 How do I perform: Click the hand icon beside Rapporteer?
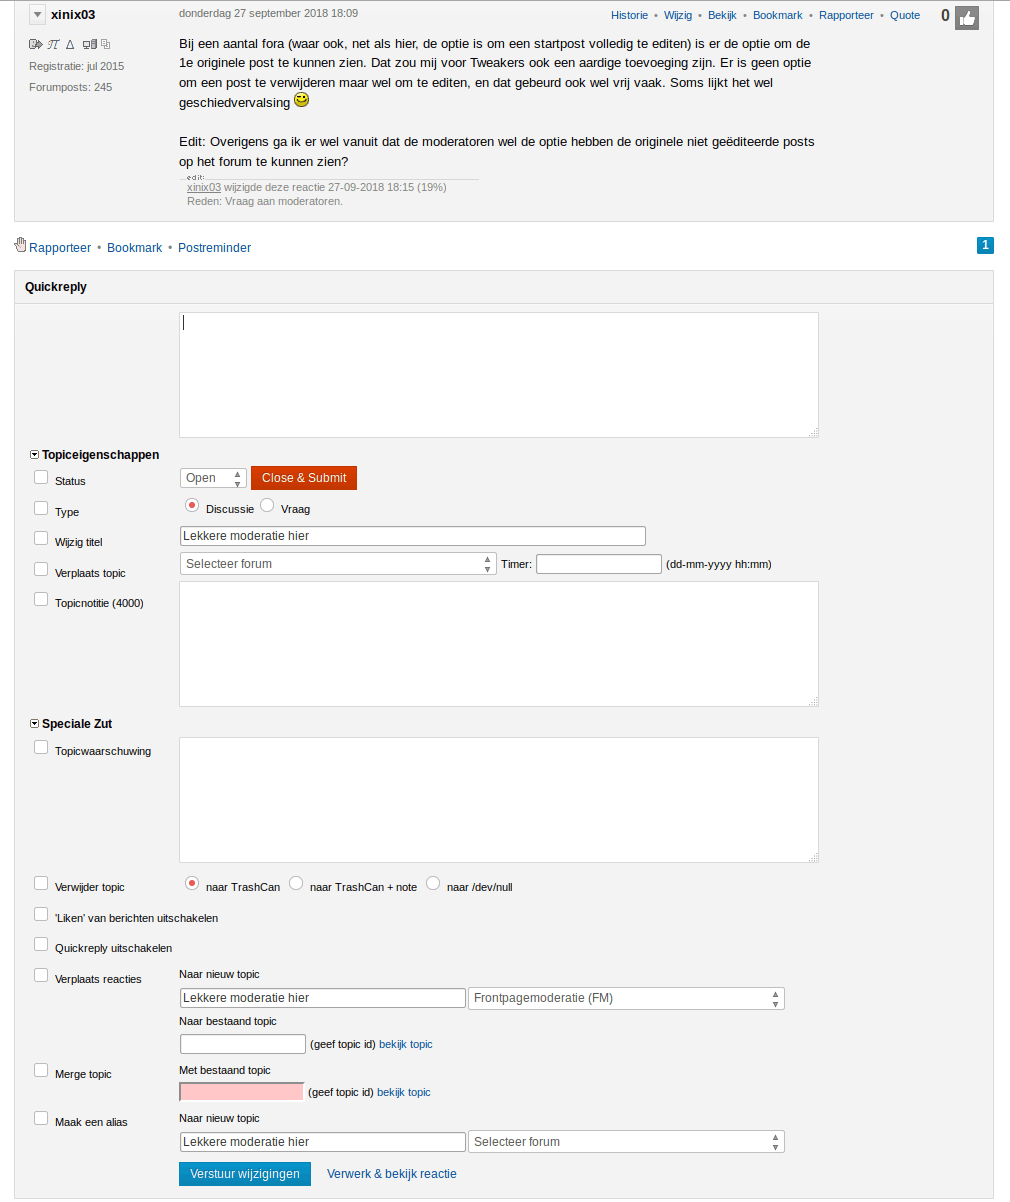click(20, 246)
